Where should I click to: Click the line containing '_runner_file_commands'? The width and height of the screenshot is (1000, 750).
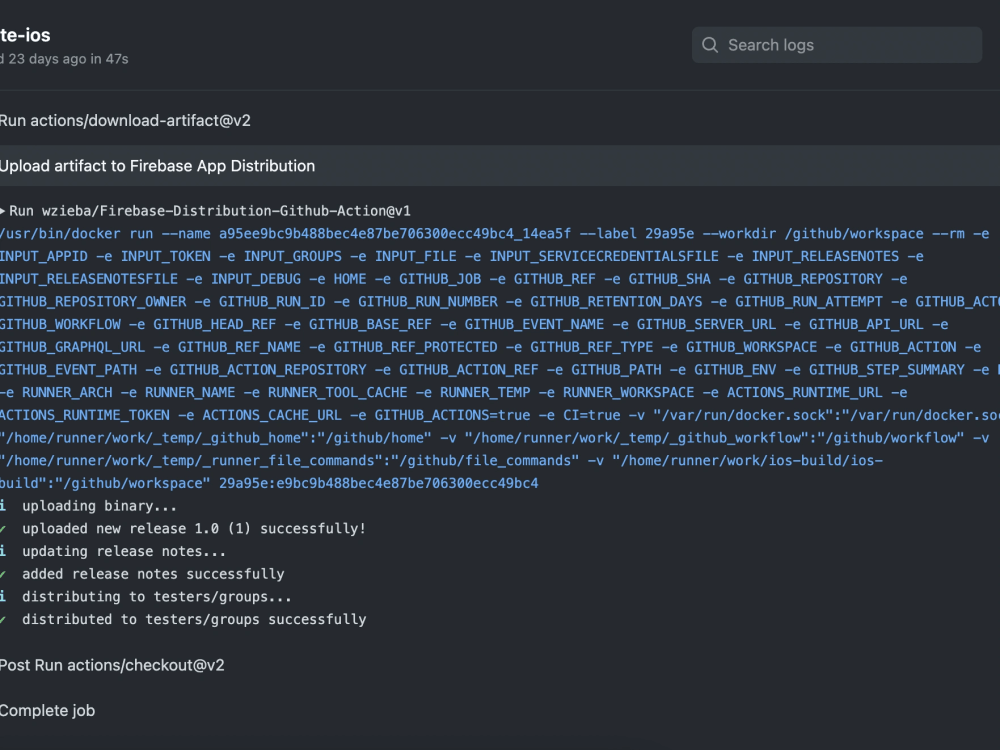pos(442,460)
